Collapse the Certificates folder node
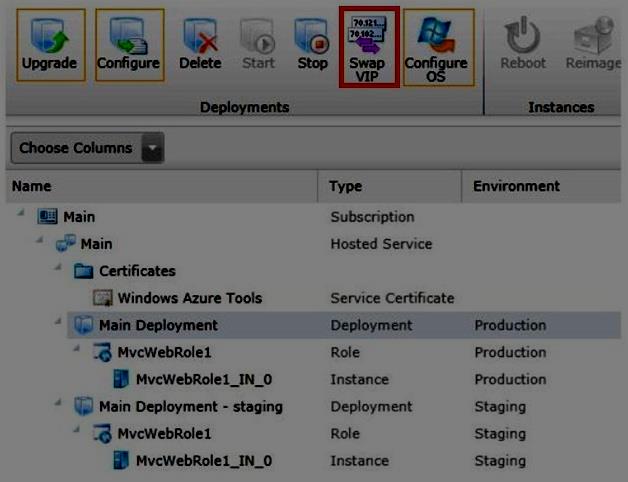This screenshot has width=628, height=482. [58, 266]
